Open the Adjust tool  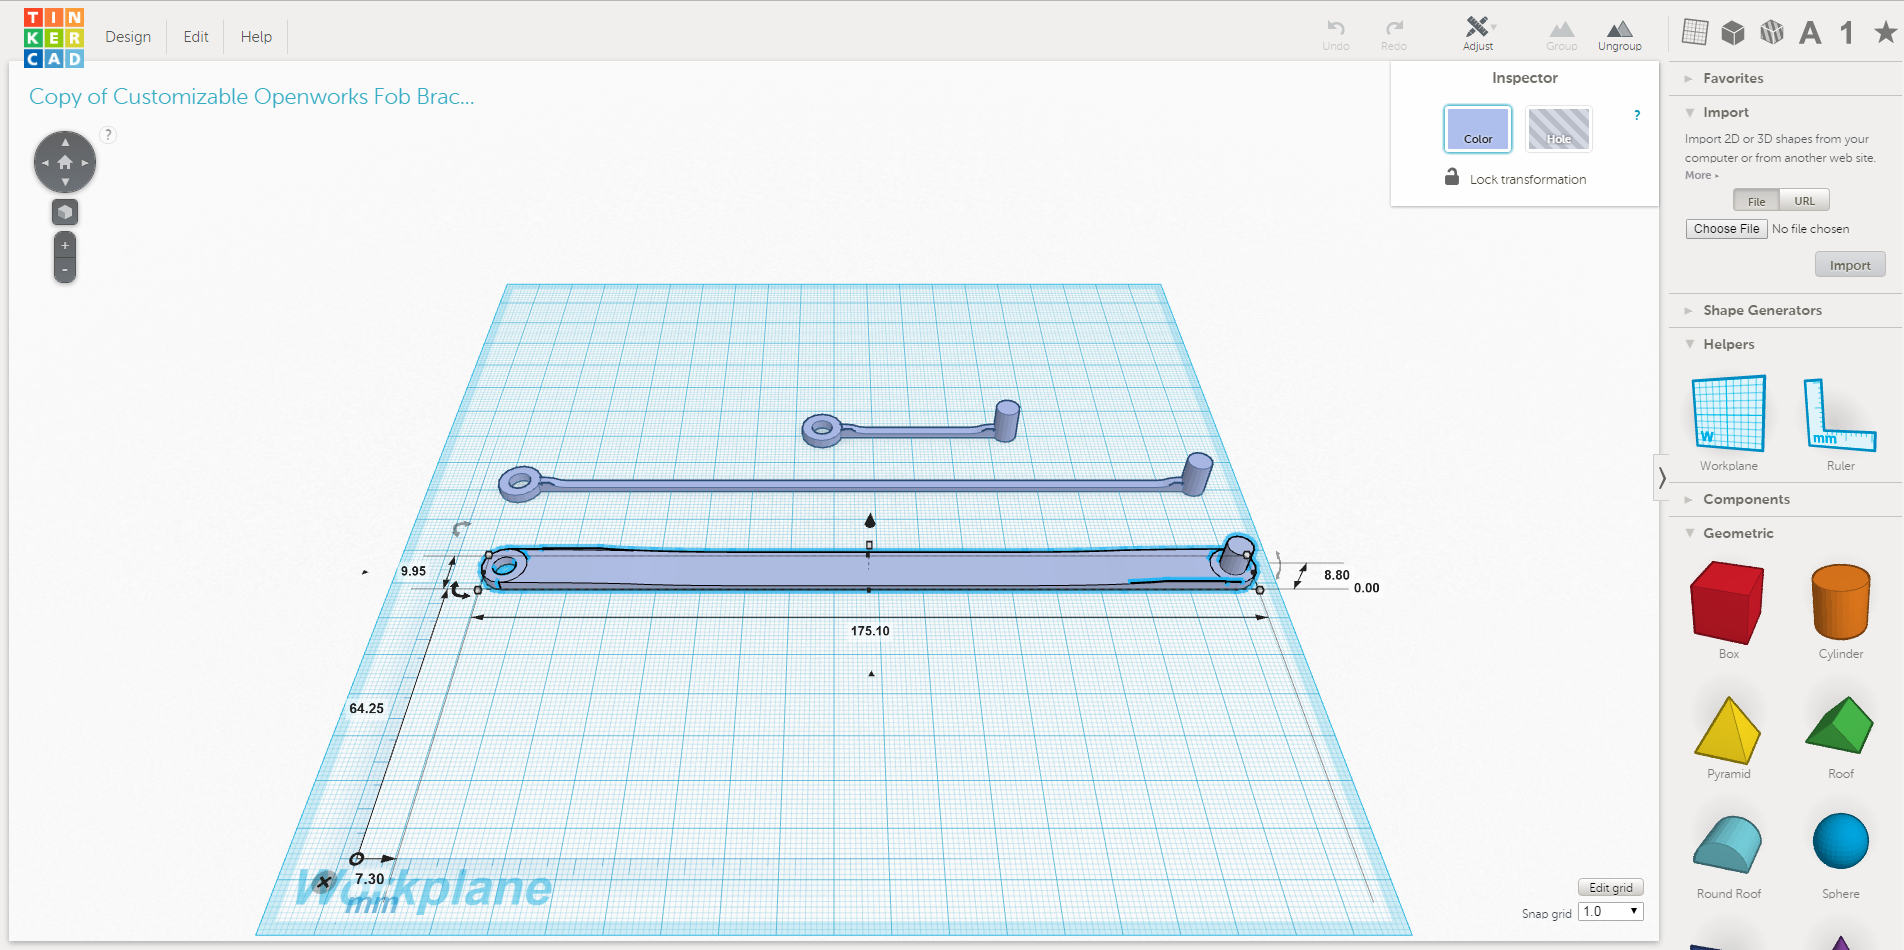click(x=1478, y=34)
